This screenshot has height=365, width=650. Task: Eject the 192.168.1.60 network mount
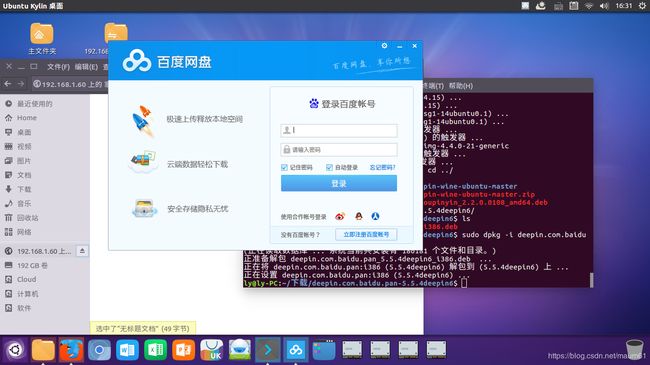point(82,251)
